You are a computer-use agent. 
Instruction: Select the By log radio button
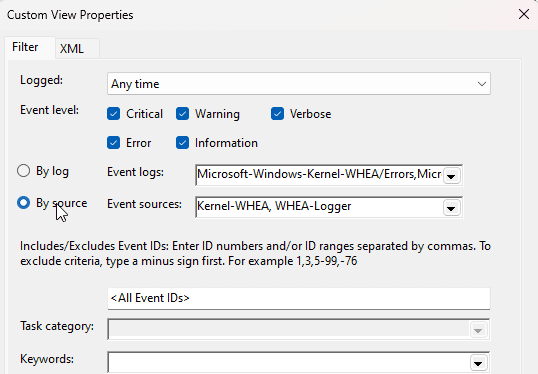click(x=23, y=171)
